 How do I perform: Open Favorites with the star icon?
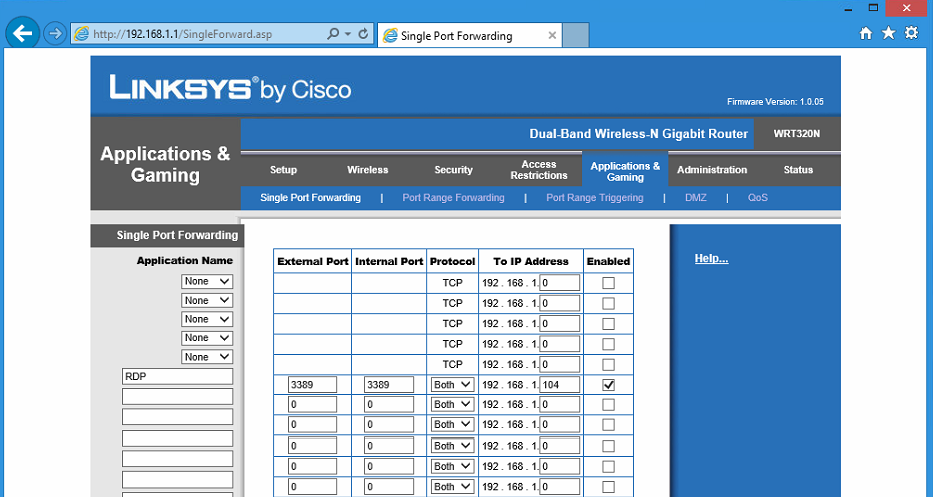(x=888, y=33)
